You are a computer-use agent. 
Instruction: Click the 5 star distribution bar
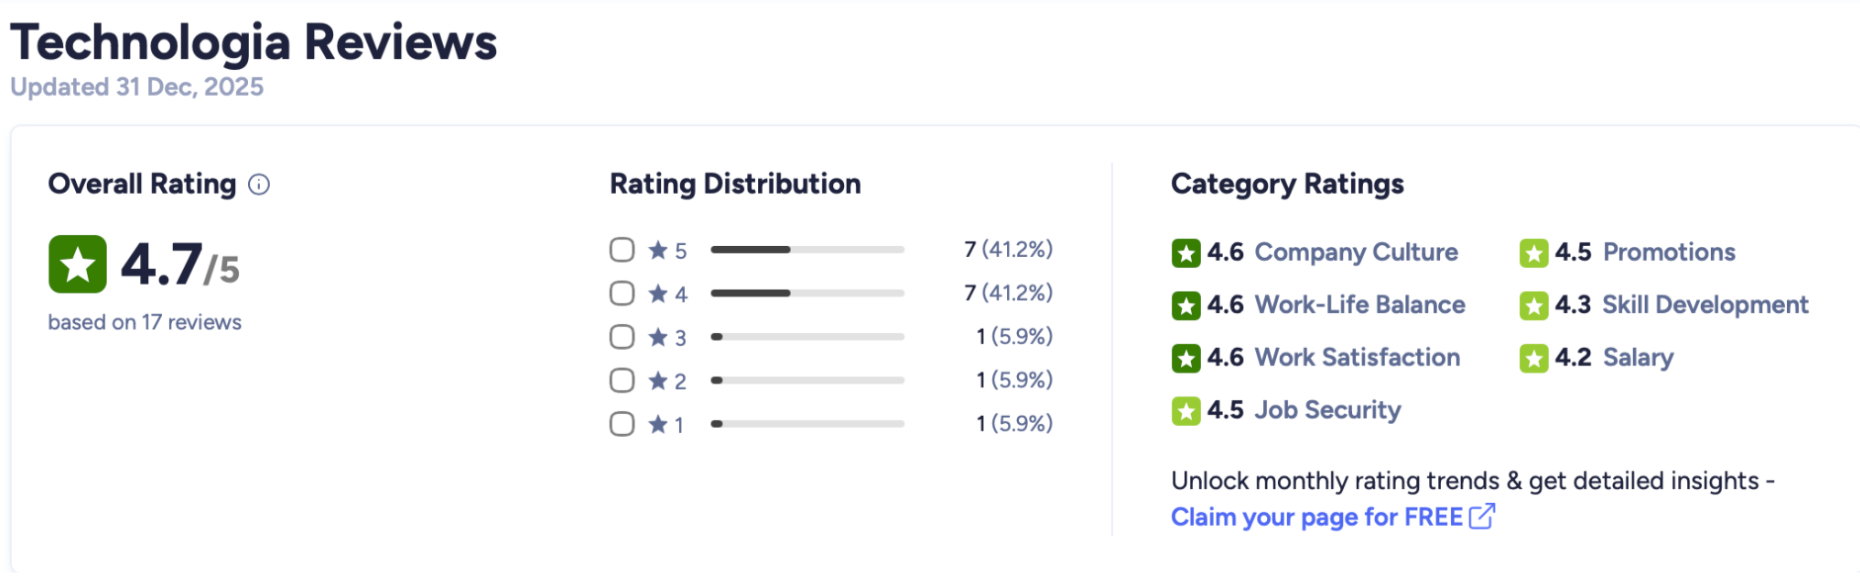pos(807,249)
